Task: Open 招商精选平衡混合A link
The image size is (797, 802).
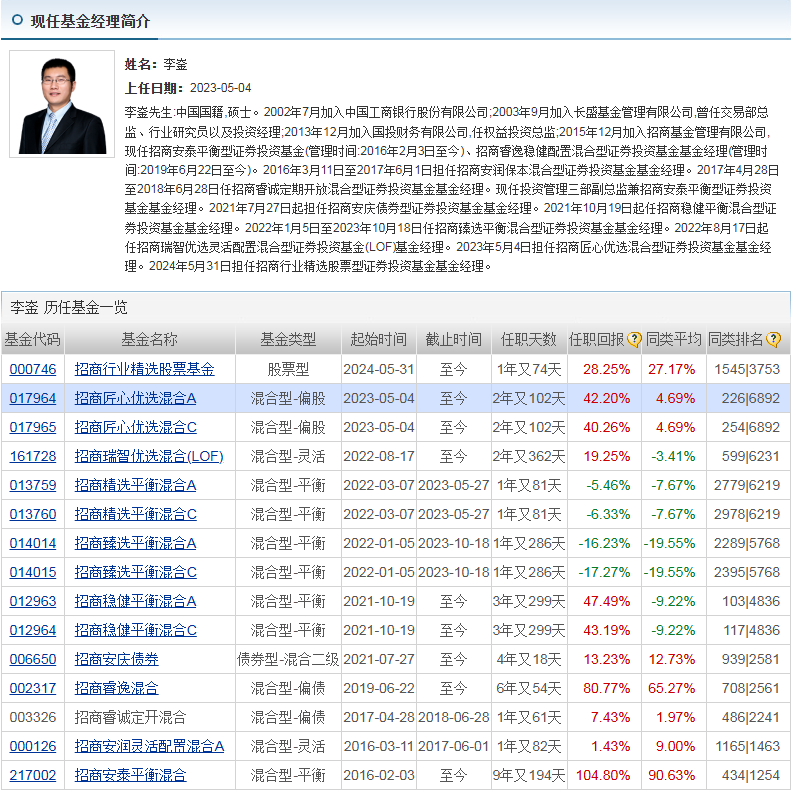Action: point(136,485)
